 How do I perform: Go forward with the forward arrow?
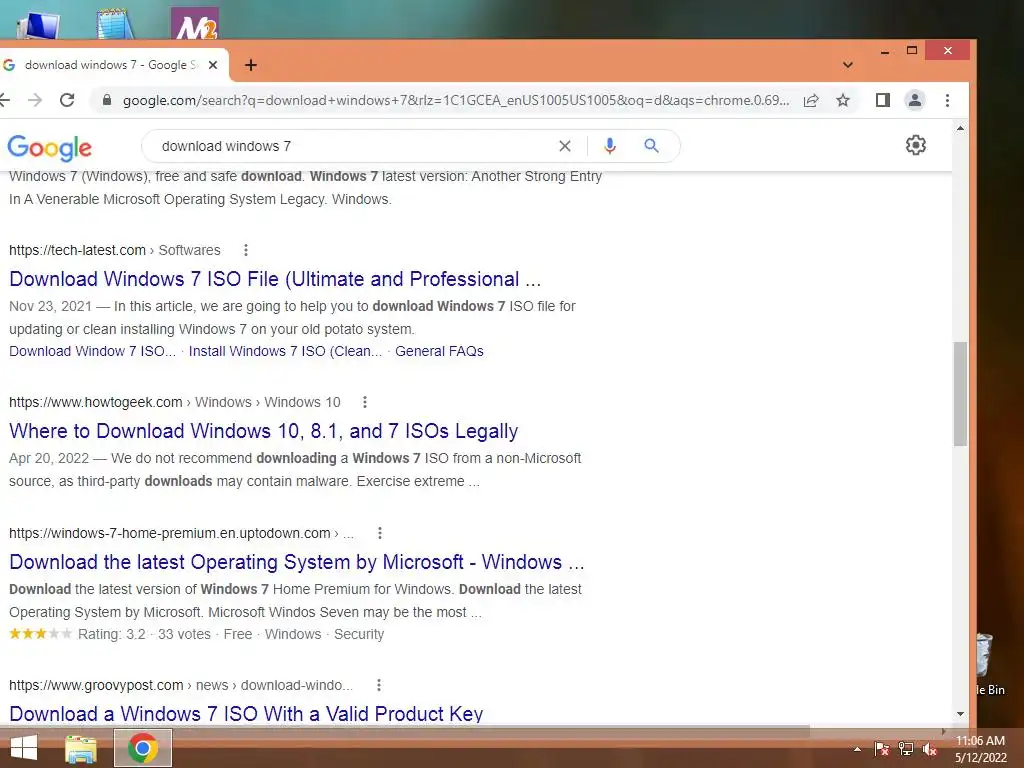(x=35, y=100)
